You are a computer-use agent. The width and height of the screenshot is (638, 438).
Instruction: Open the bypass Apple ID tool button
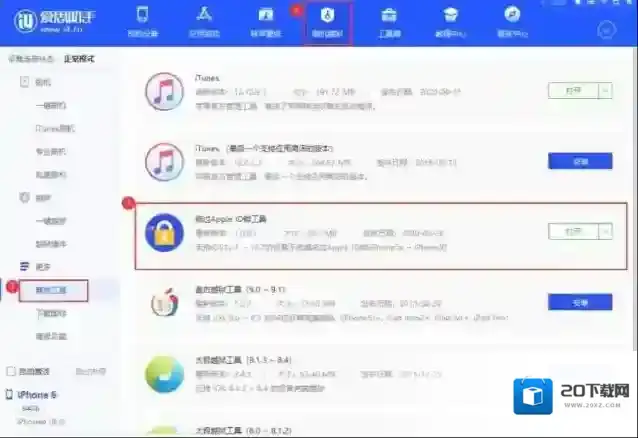(x=574, y=232)
